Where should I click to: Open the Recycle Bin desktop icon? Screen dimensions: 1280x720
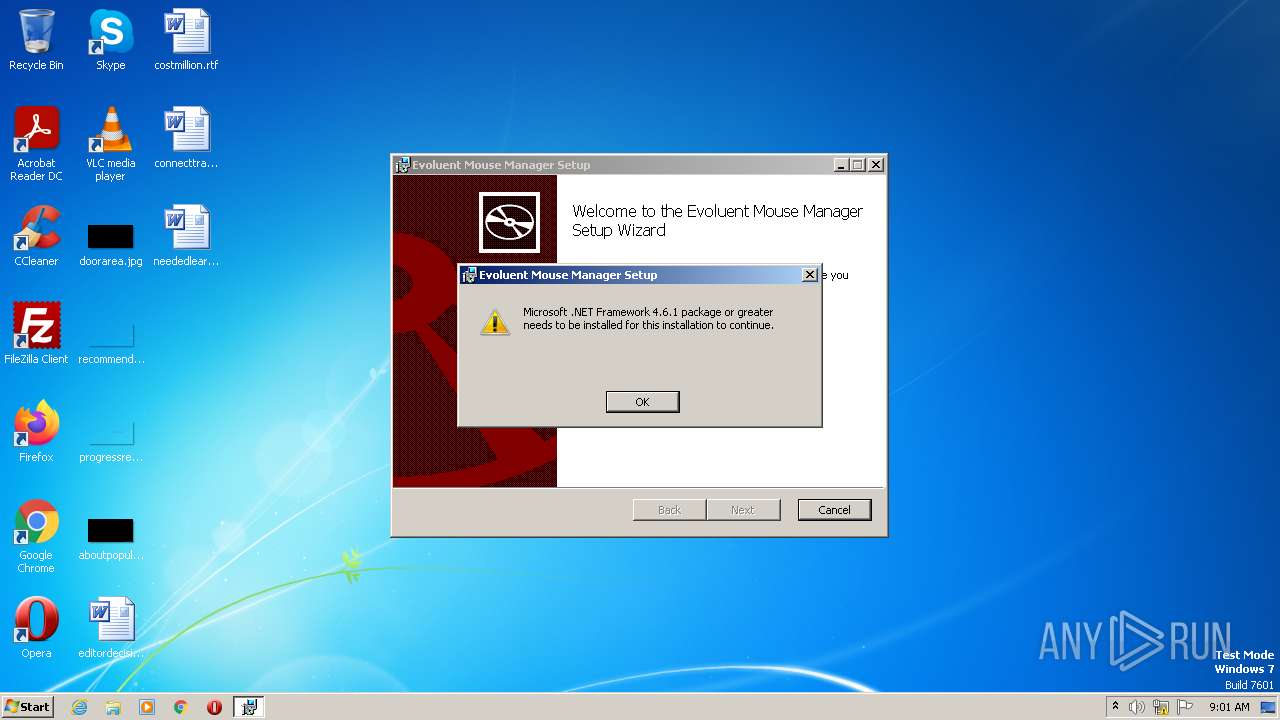pos(36,40)
